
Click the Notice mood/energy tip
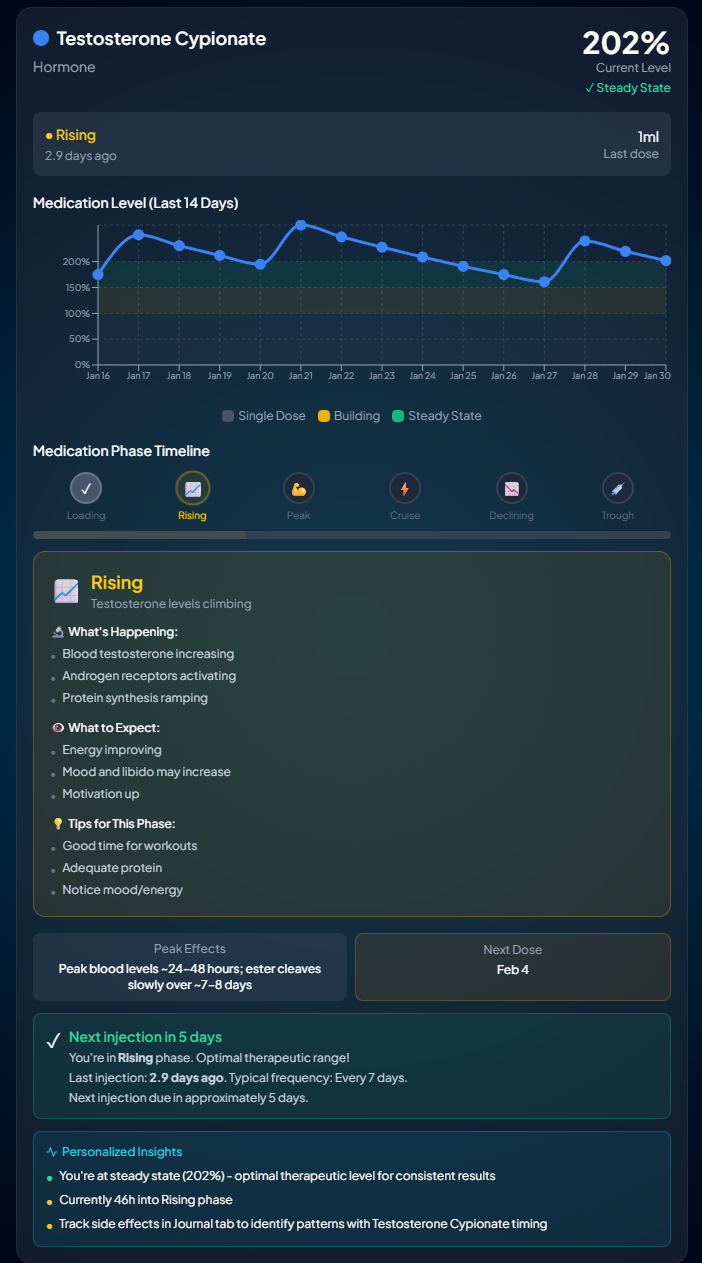point(123,890)
